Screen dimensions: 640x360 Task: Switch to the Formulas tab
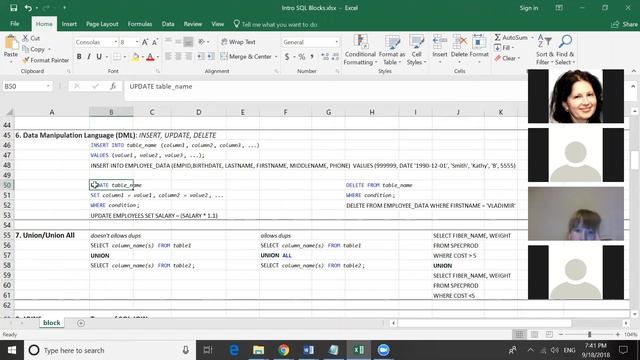coord(140,24)
